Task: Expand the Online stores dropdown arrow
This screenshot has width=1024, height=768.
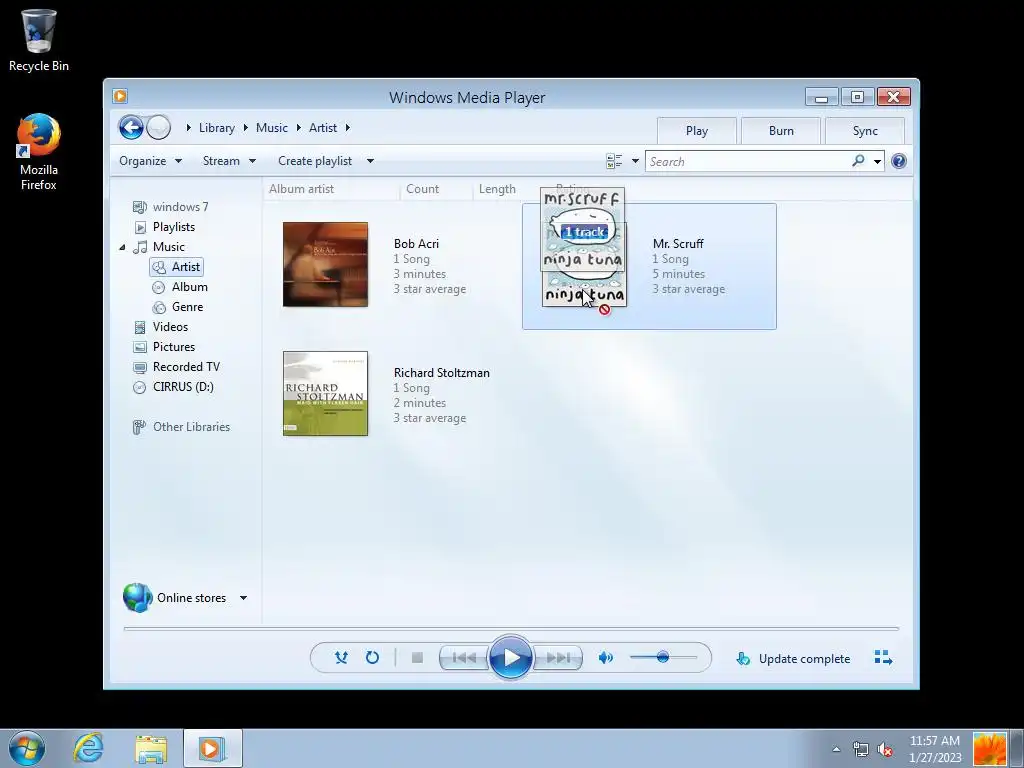Action: [x=243, y=598]
